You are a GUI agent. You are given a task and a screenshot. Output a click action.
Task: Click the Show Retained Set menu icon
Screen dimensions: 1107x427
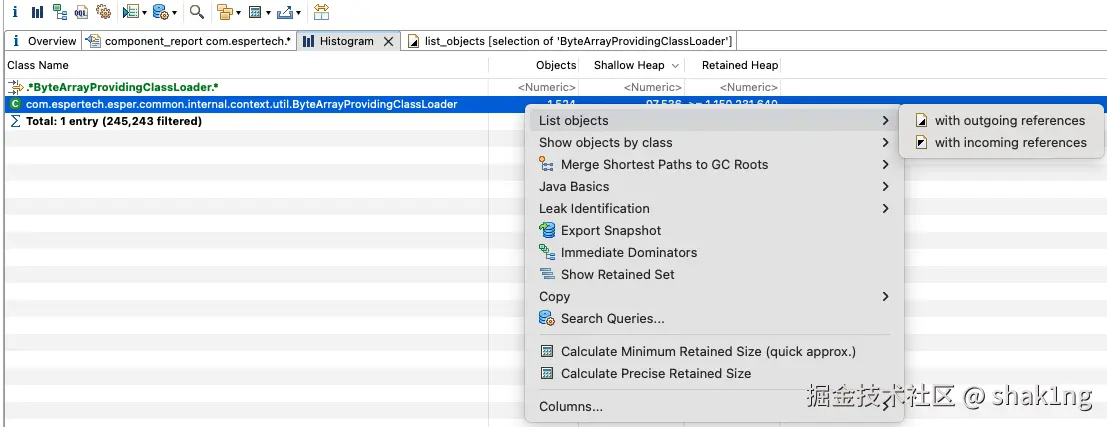point(546,274)
